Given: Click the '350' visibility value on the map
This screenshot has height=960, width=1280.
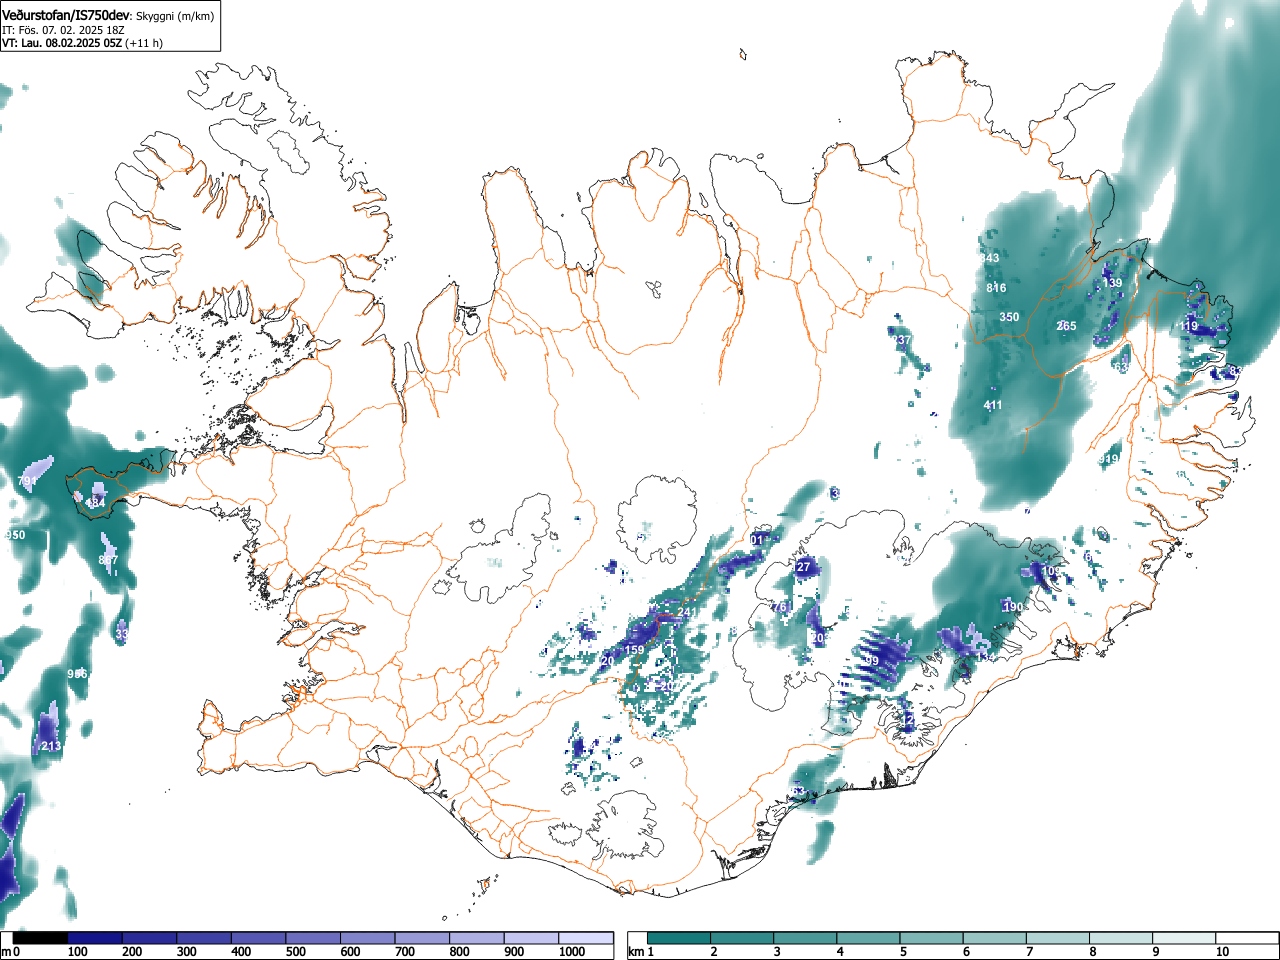Looking at the screenshot, I should pyautogui.click(x=1009, y=317).
